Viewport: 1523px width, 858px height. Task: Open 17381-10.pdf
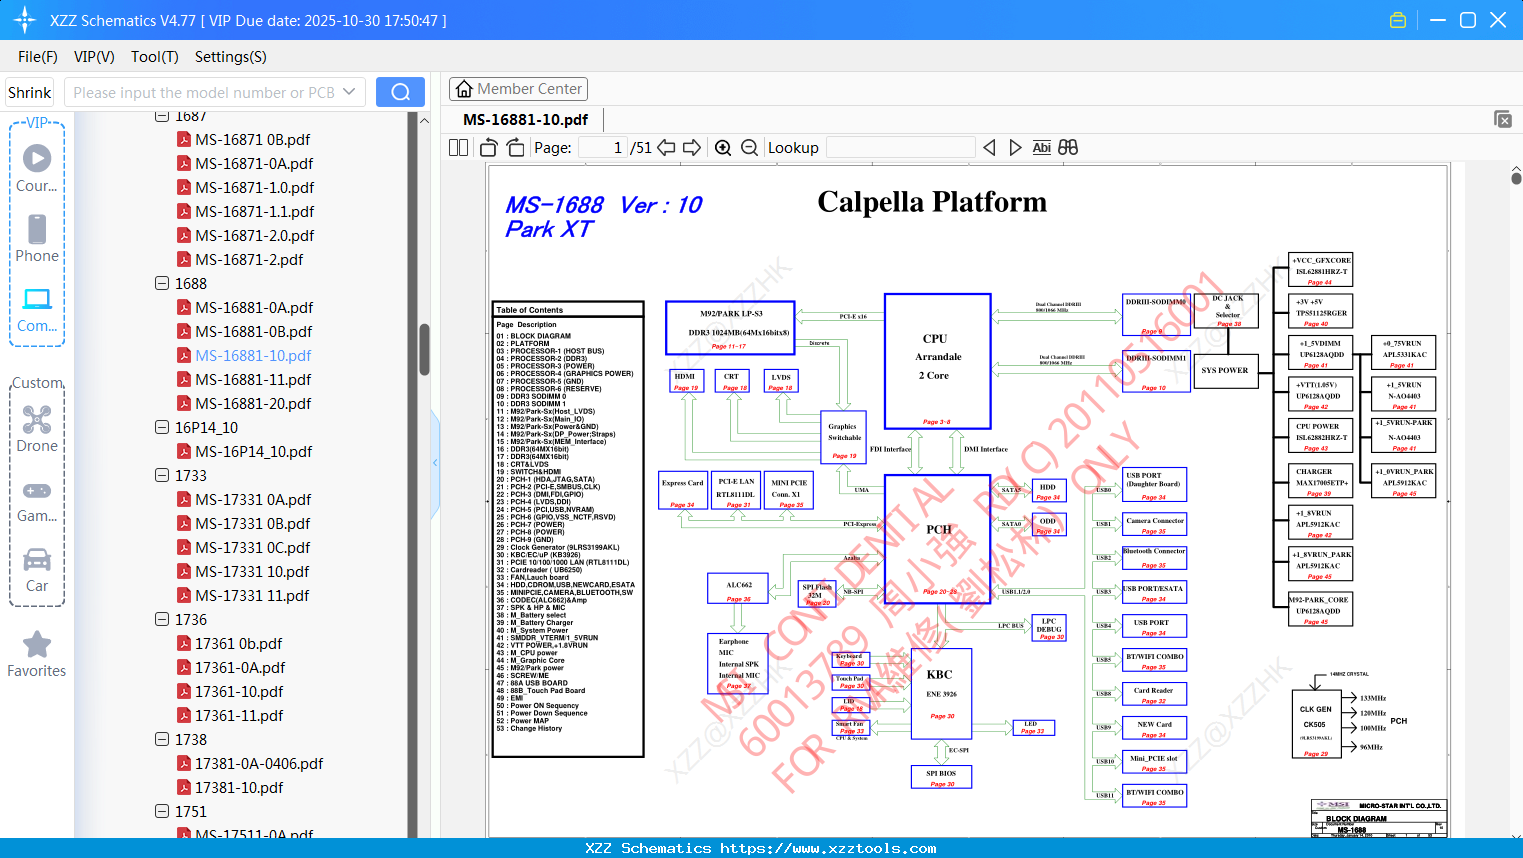[239, 787]
